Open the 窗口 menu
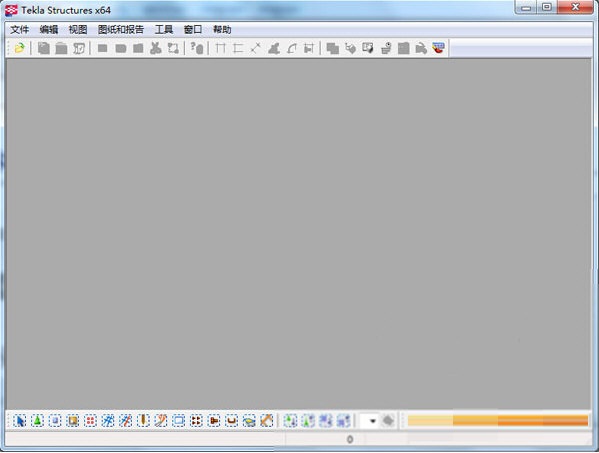Image resolution: width=599 pixels, height=453 pixels. click(x=193, y=29)
